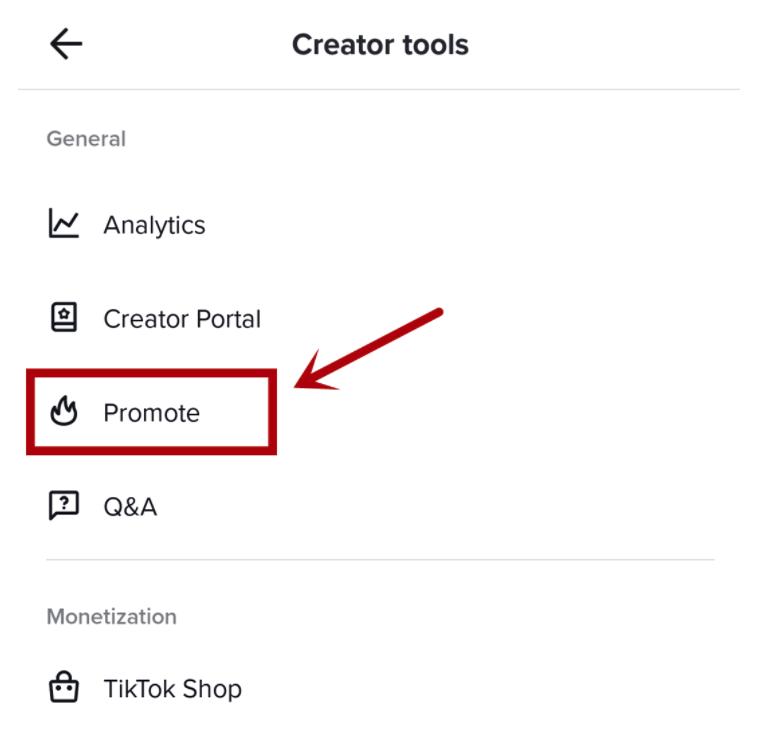Image resolution: width=764 pixels, height=736 pixels.
Task: Open the Creator Portal menu entry
Action: click(182, 319)
